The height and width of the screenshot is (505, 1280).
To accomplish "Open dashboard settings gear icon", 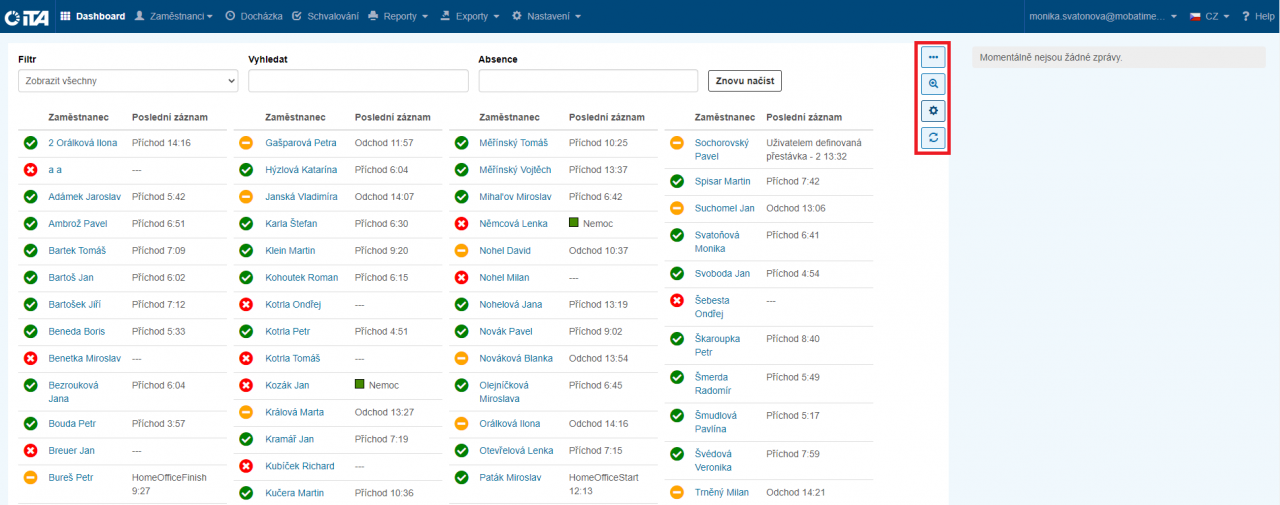I will pyautogui.click(x=932, y=111).
